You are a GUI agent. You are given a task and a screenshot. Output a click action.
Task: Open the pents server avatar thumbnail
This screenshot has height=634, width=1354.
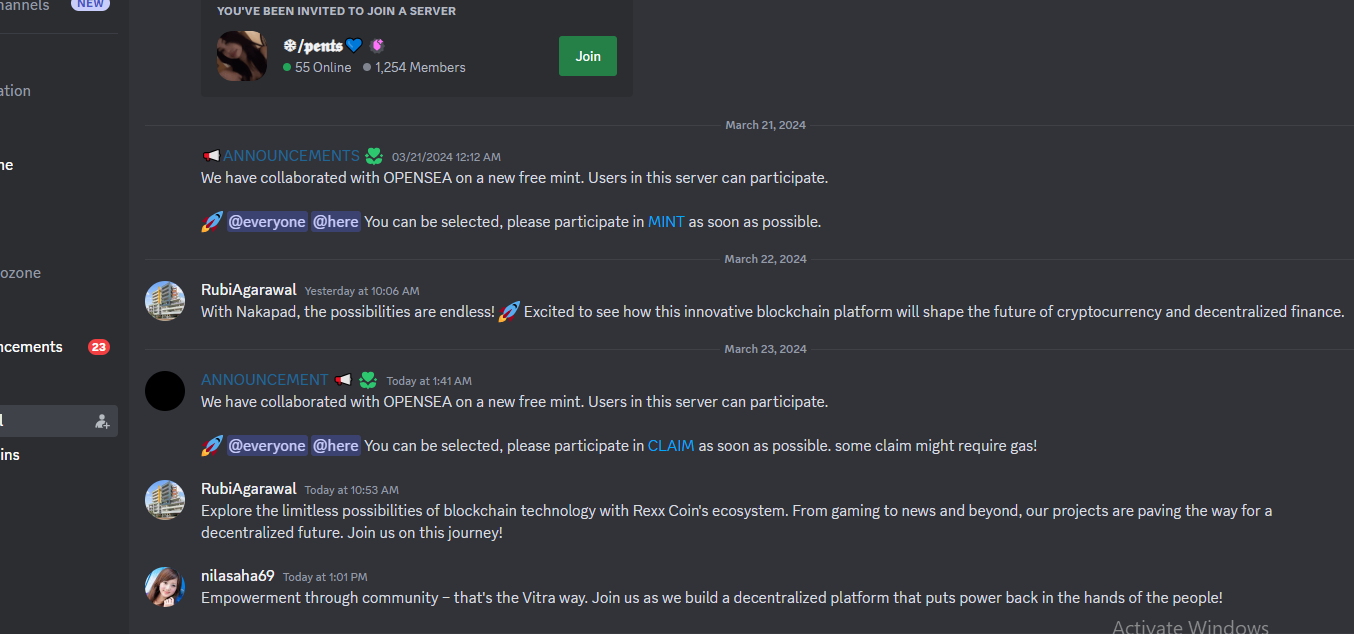(242, 56)
